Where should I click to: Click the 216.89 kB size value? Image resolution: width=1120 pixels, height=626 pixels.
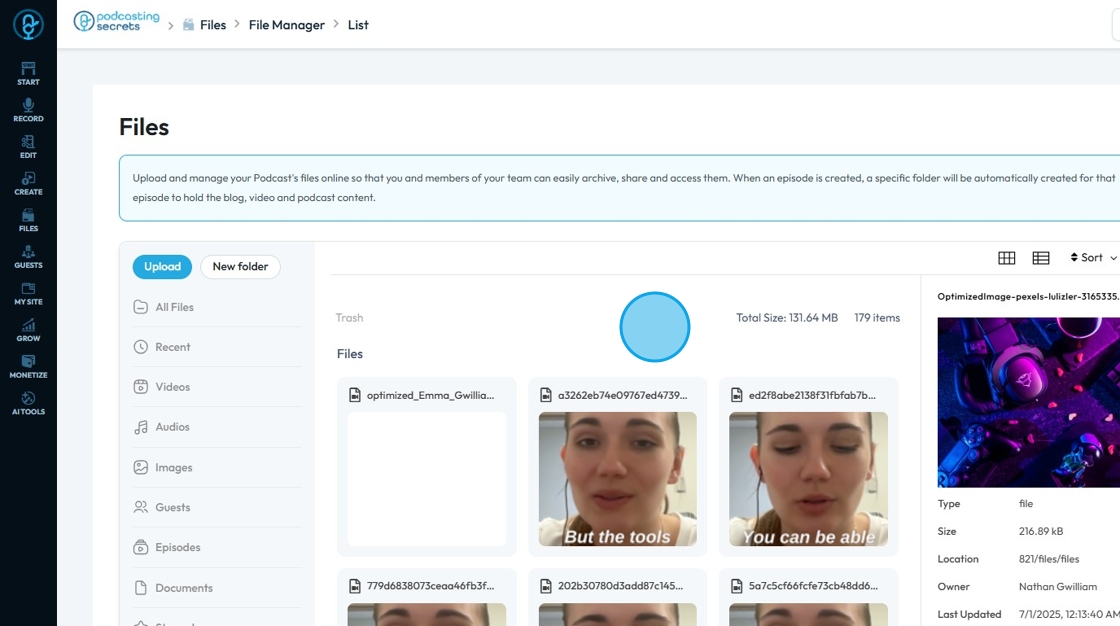1041,532
